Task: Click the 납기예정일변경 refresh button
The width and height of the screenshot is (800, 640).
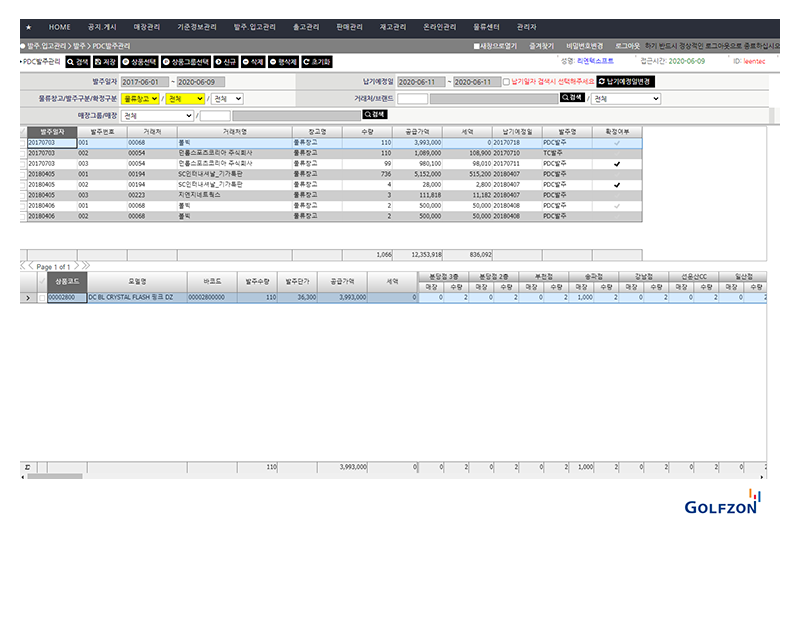Action: (625, 81)
